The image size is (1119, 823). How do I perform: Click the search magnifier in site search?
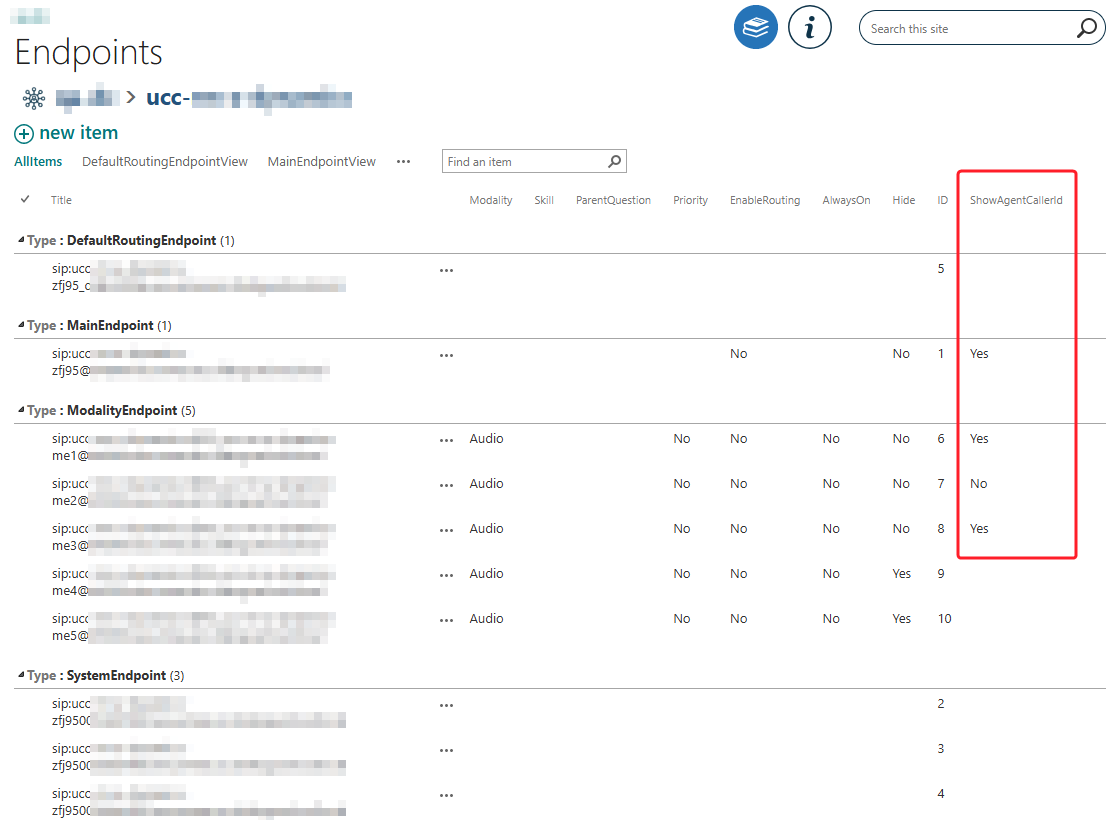[1087, 29]
